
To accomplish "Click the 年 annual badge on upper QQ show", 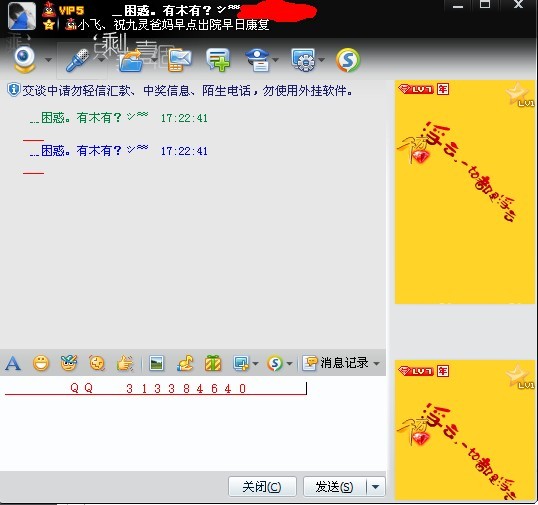I will pyautogui.click(x=443, y=89).
